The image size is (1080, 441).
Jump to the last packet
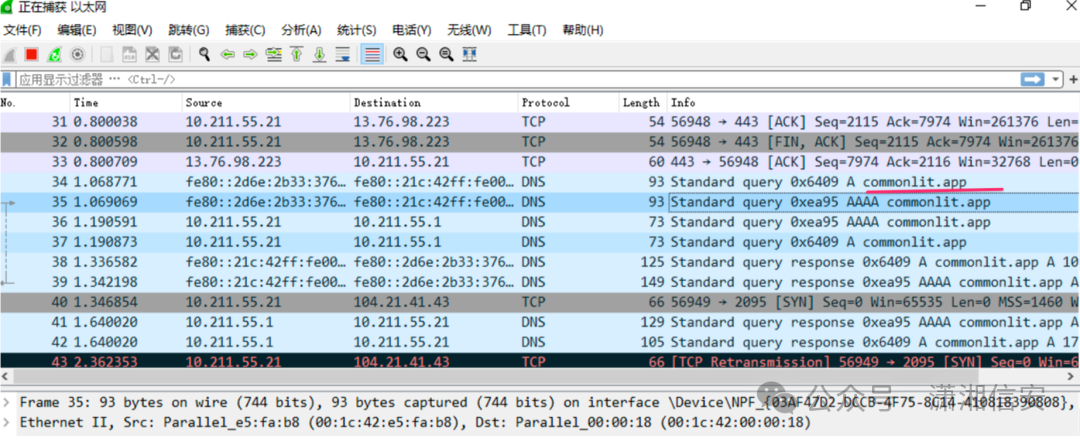pyautogui.click(x=320, y=54)
